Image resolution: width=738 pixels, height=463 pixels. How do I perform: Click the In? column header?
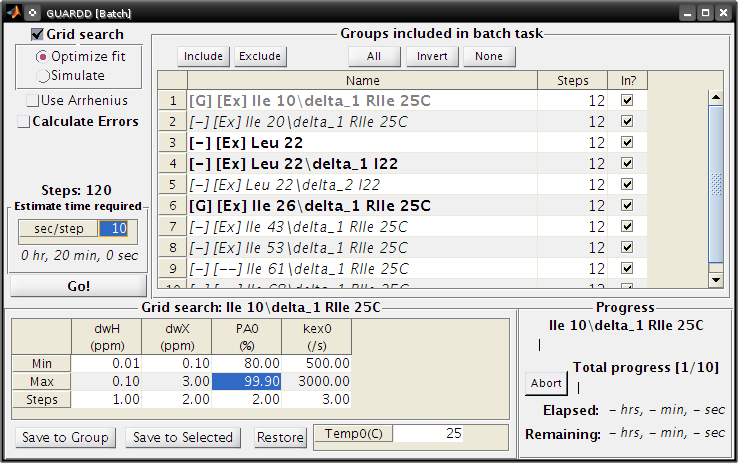628,80
